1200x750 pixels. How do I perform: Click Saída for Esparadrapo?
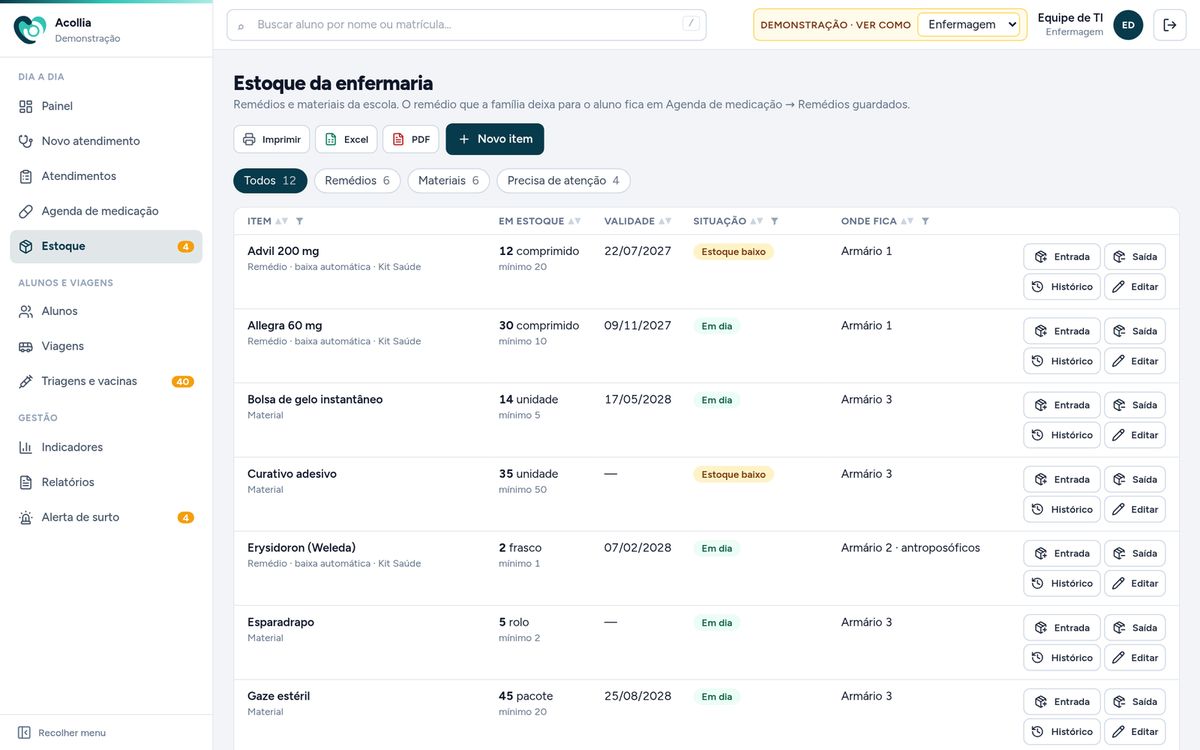pyautogui.click(x=1135, y=628)
